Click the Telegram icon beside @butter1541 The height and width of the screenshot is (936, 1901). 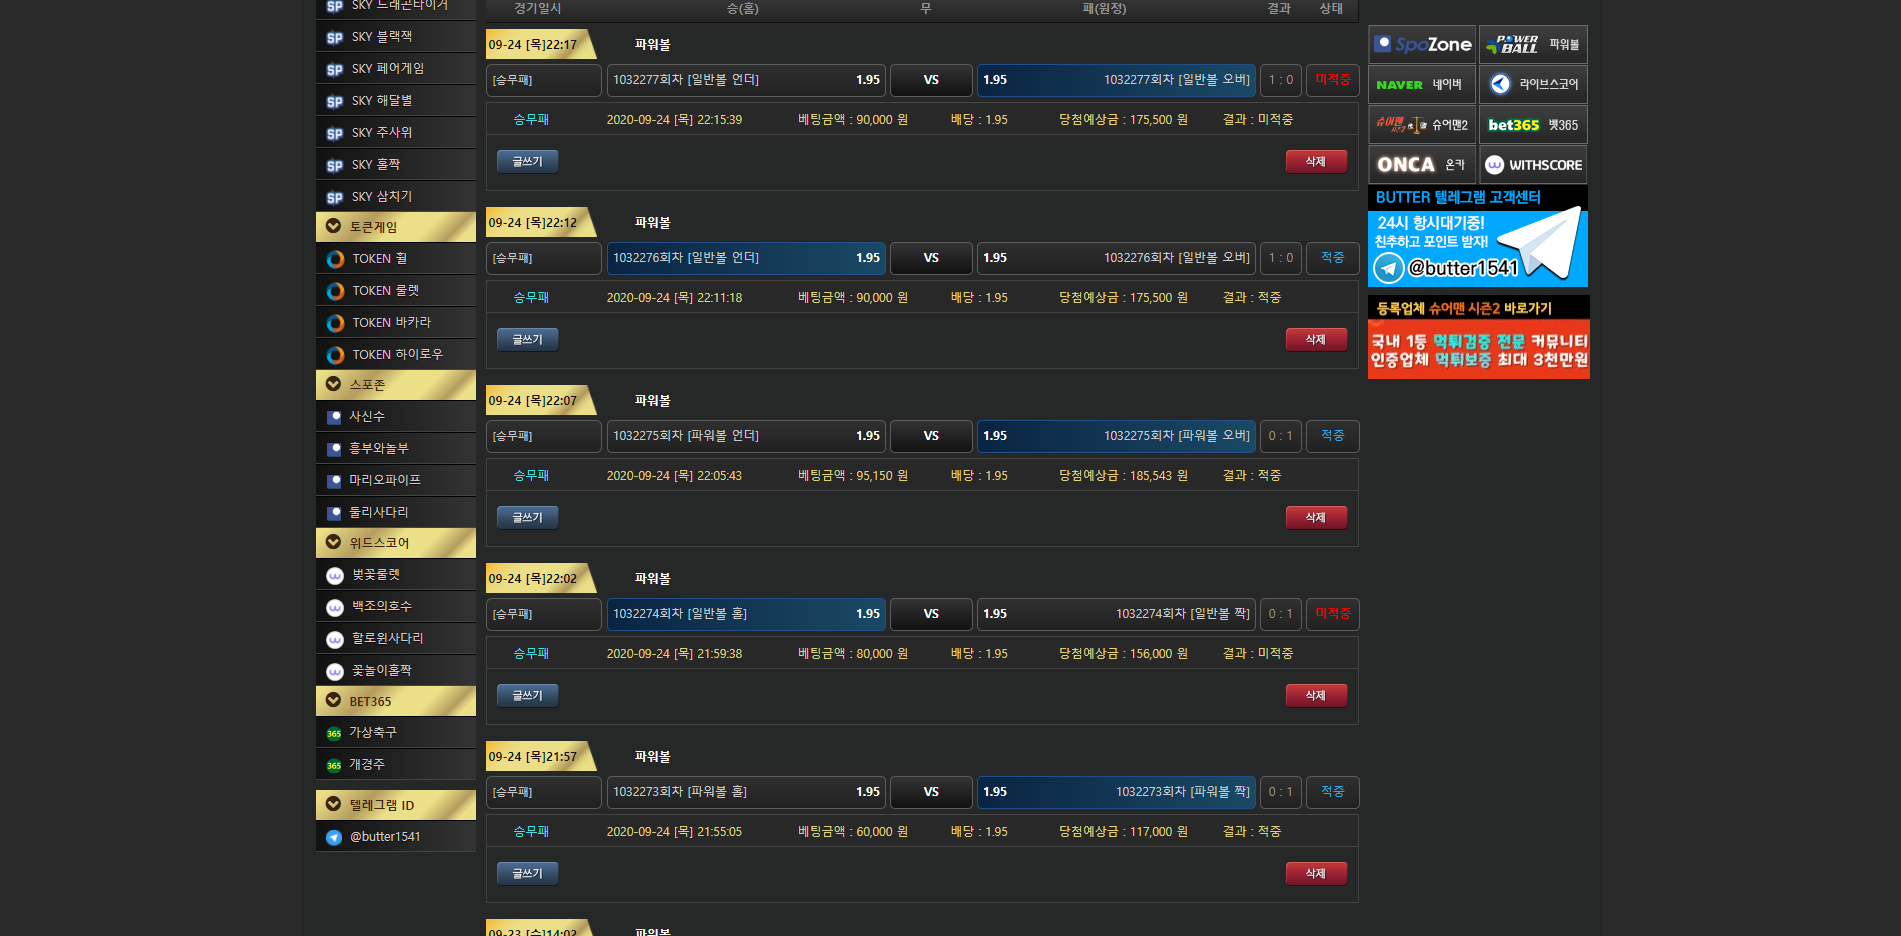[334, 837]
